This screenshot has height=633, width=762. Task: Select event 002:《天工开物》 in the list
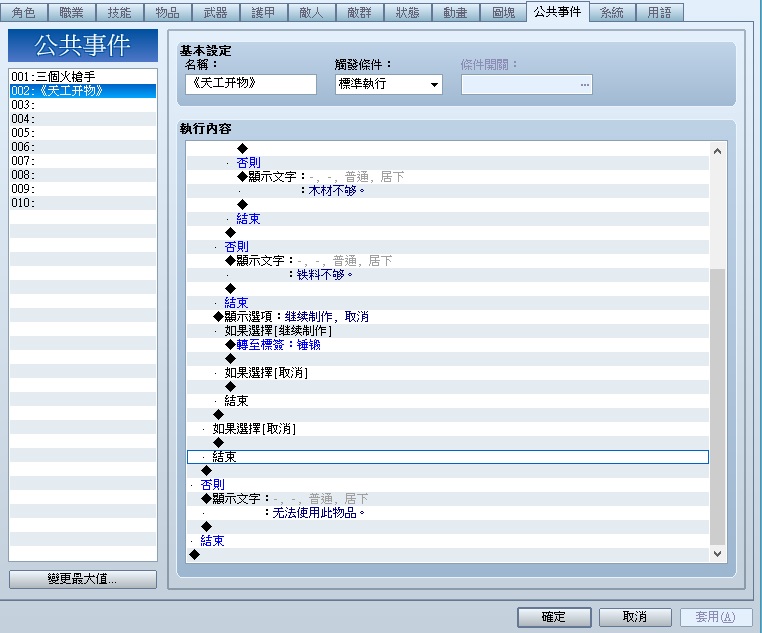(83, 90)
